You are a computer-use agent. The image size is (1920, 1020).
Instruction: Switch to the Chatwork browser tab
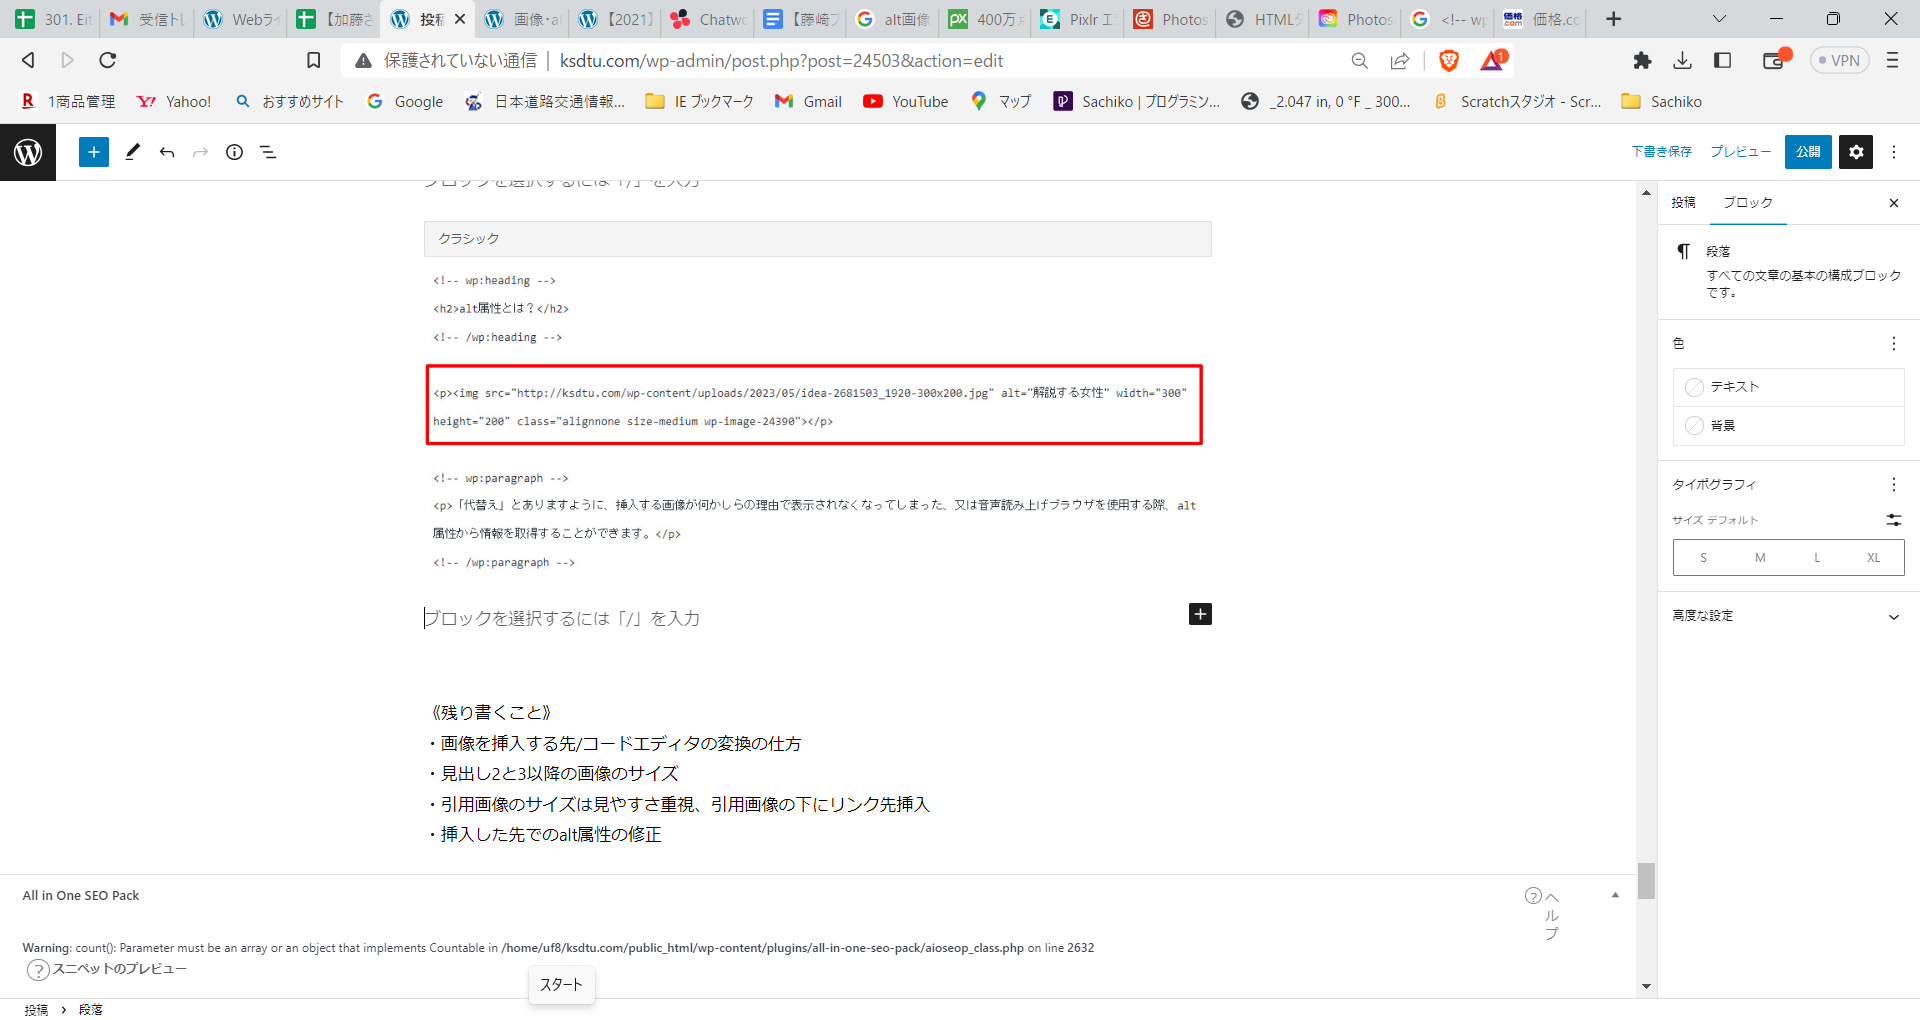point(708,19)
